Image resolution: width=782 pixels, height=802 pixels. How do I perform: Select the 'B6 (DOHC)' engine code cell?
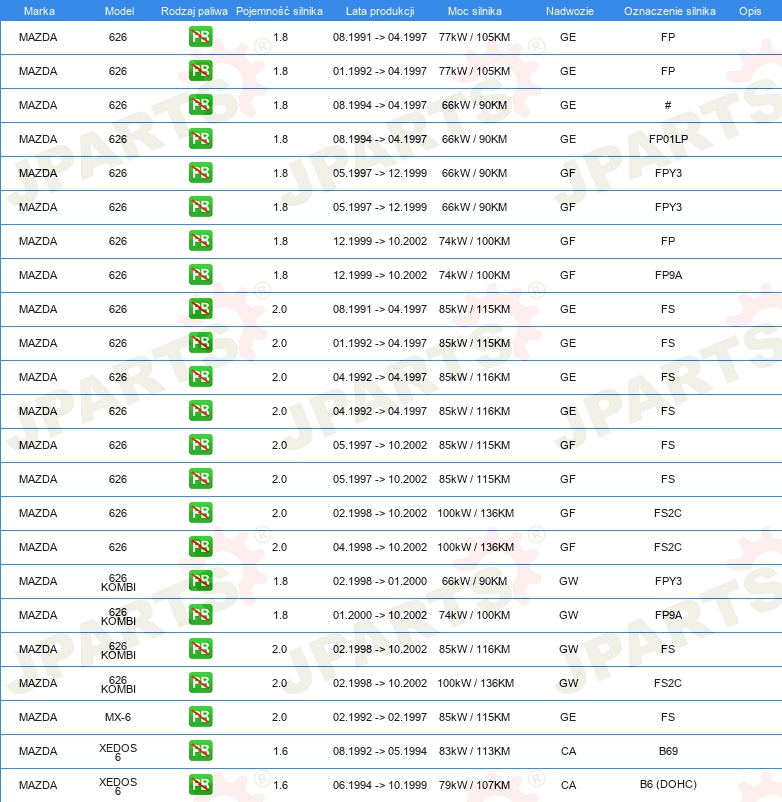click(668, 784)
